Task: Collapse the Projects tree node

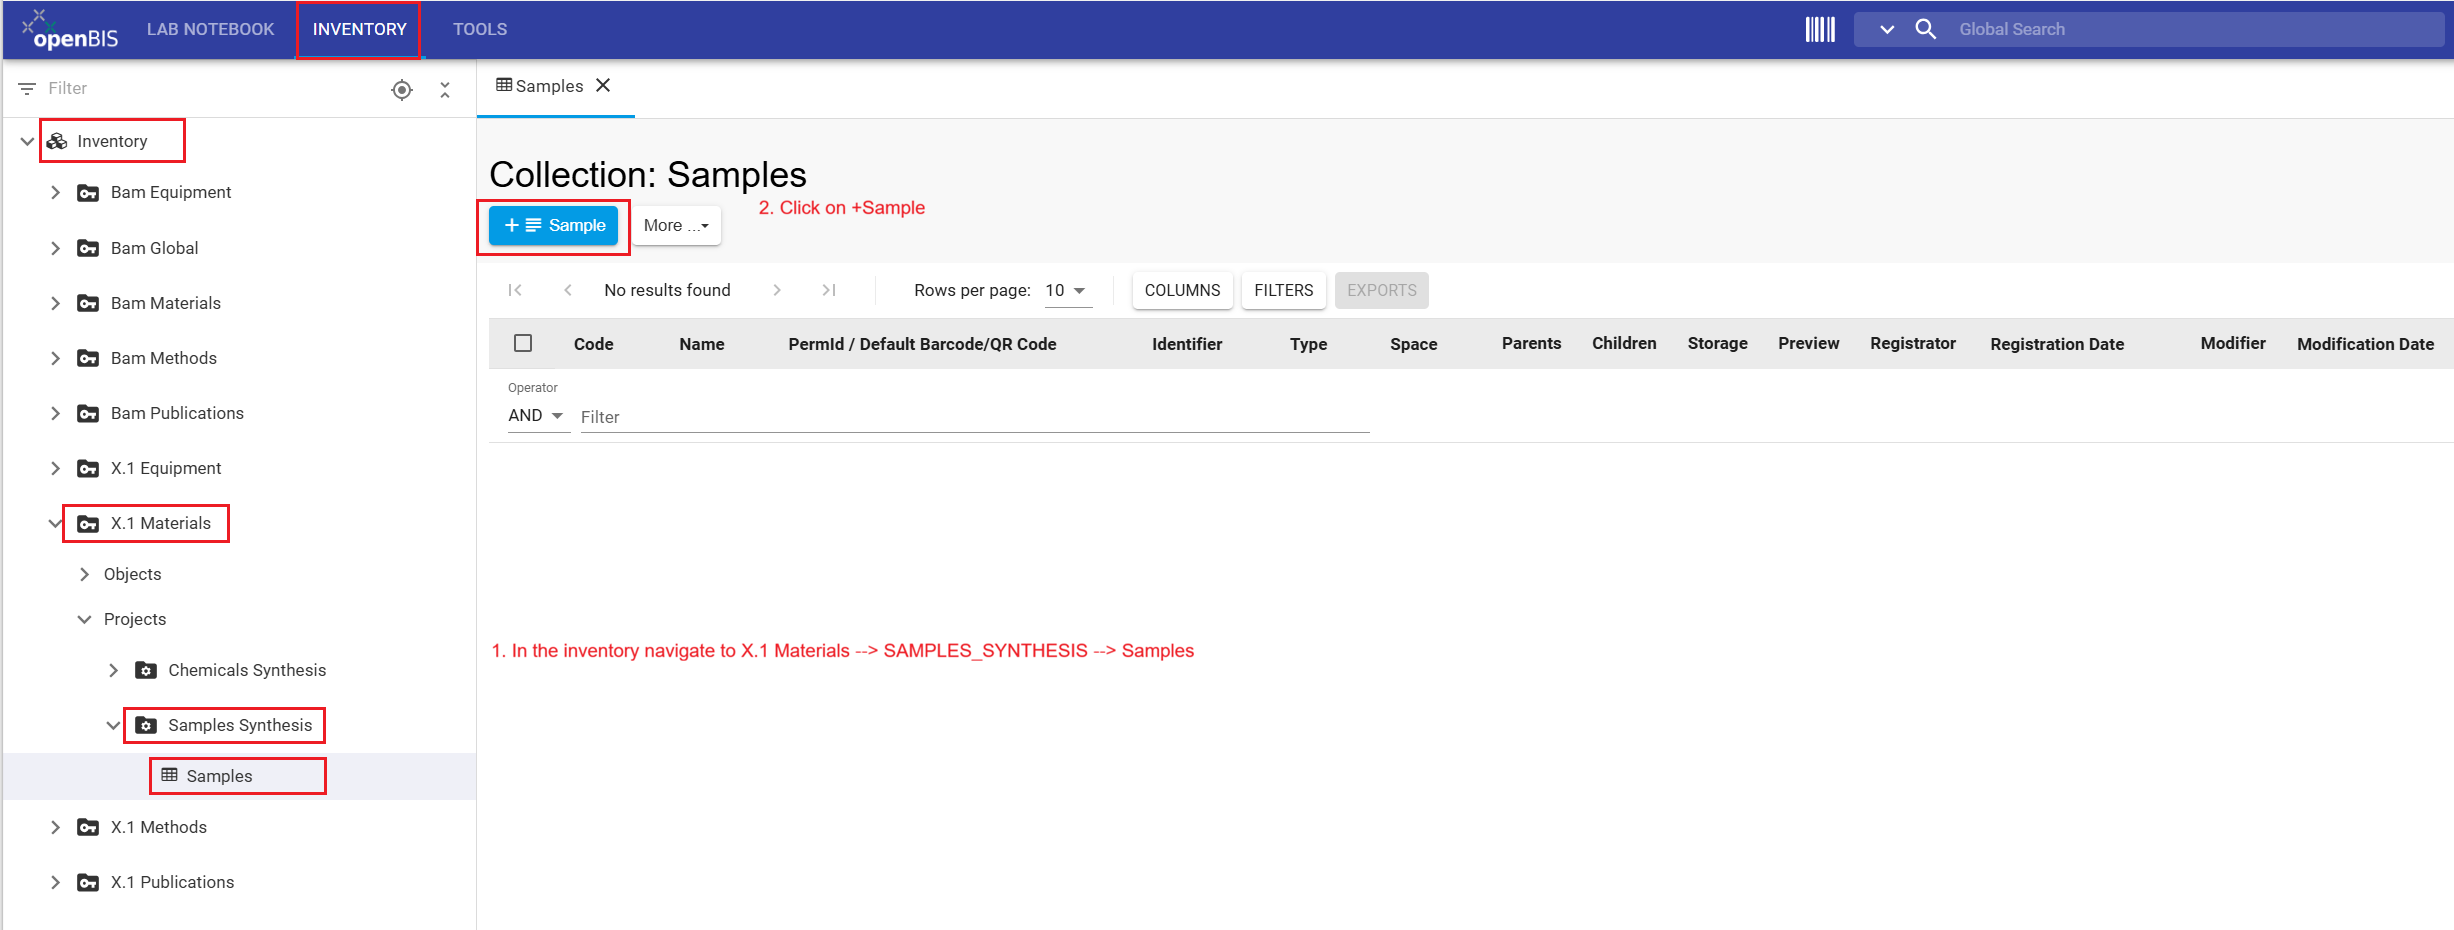Action: tap(84, 619)
